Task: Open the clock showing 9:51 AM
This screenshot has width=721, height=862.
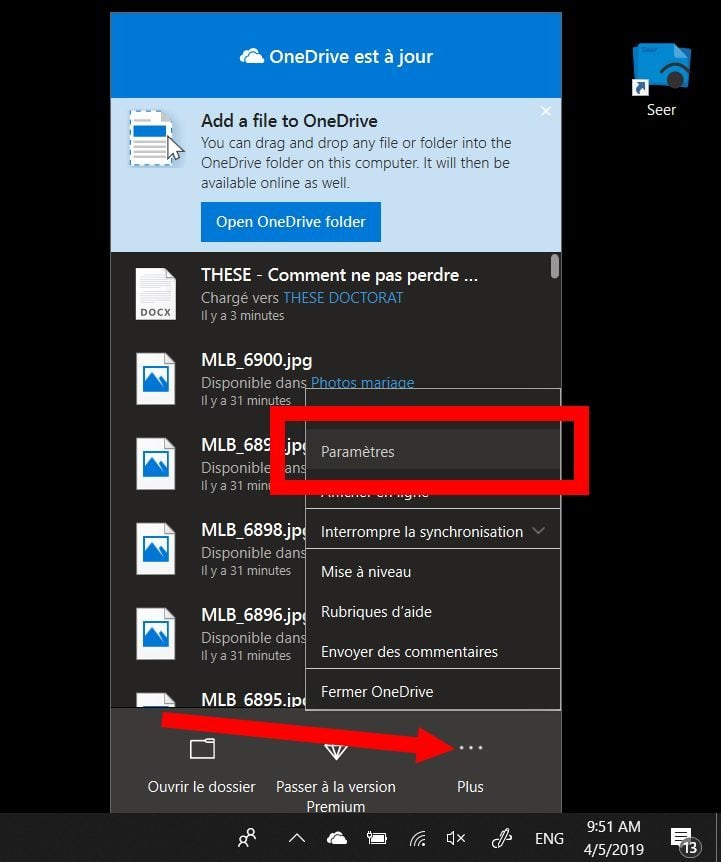Action: point(613,838)
